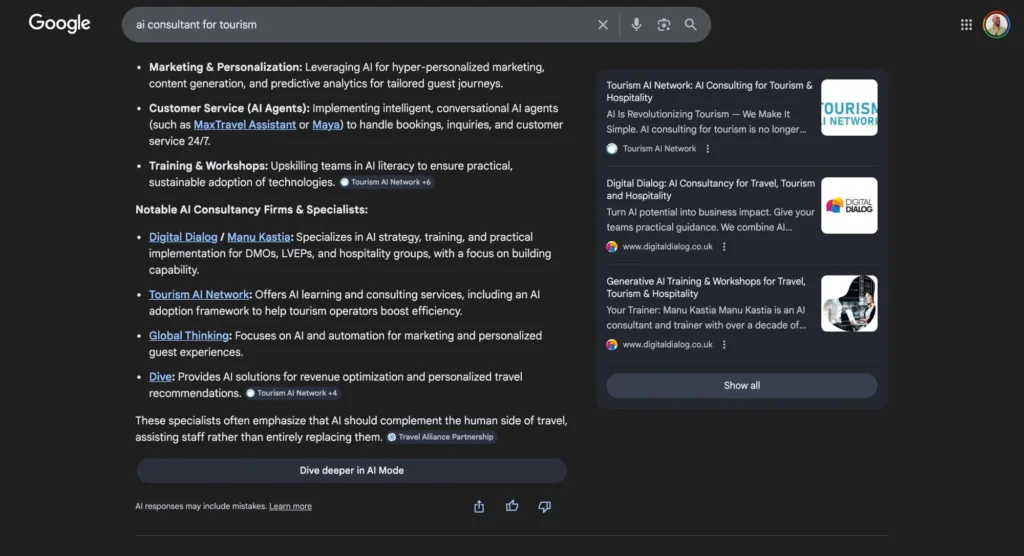Open the Global Thinking link
The height and width of the screenshot is (556, 1024).
click(189, 336)
